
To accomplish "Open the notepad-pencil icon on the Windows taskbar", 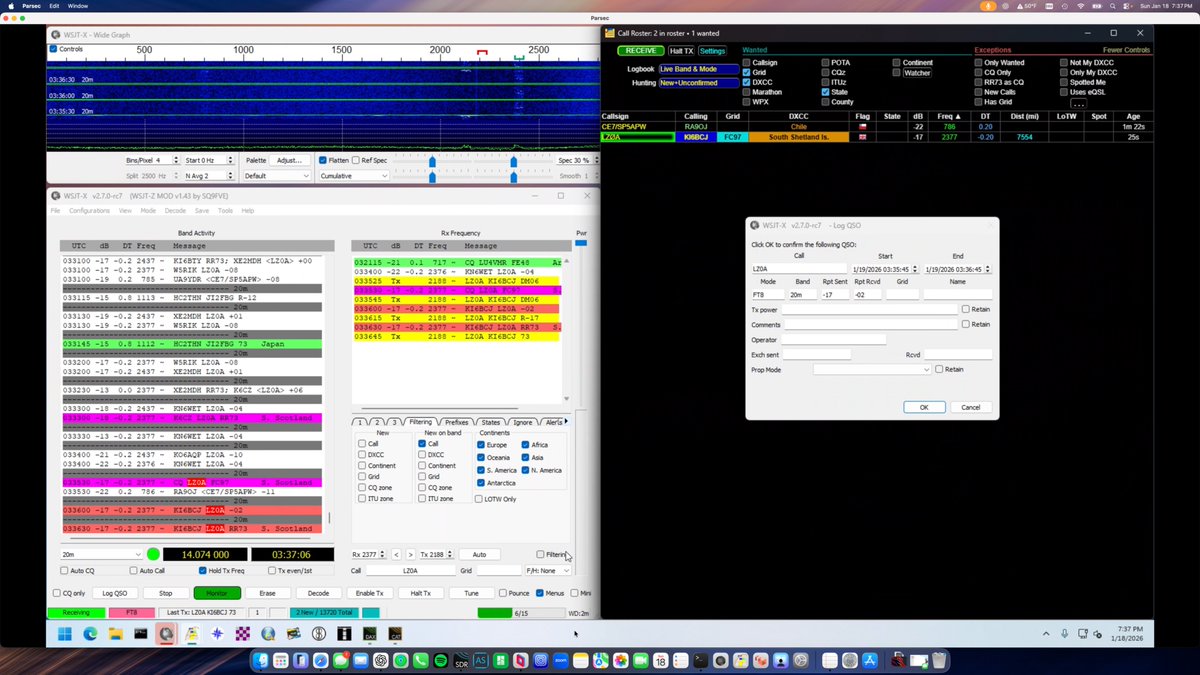I will click(191, 633).
